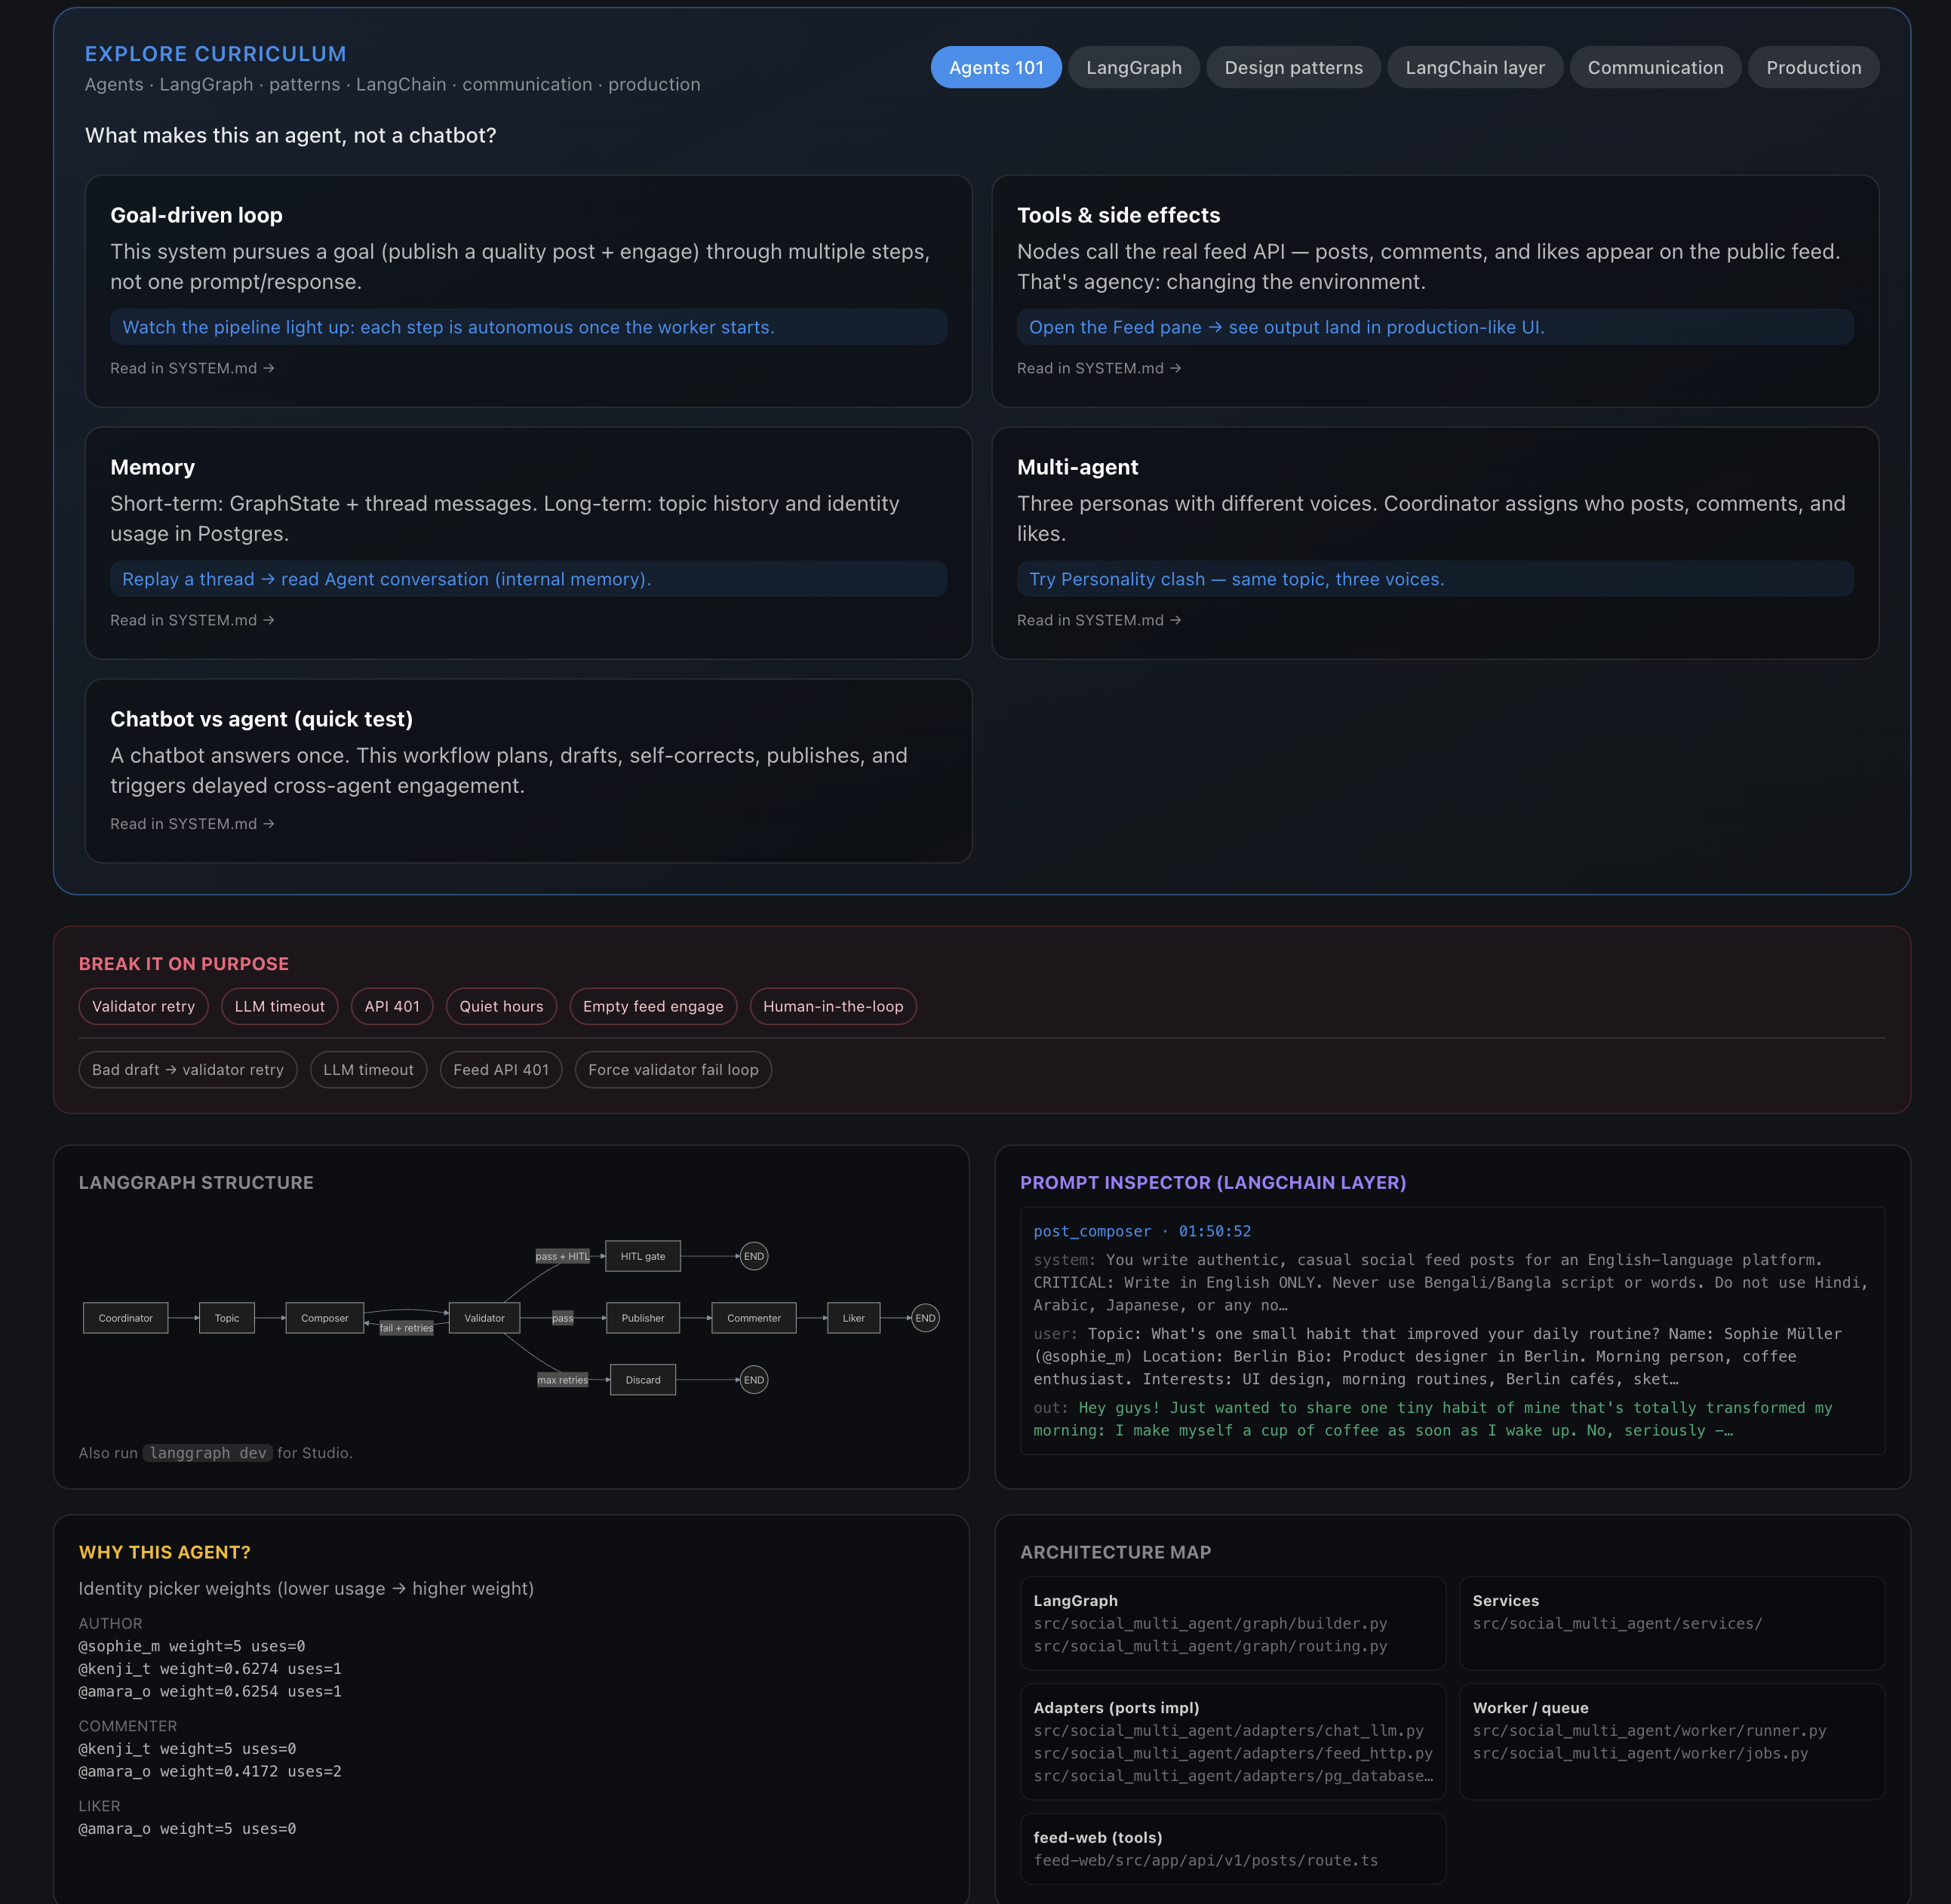1951x1904 pixels.
Task: Click the Replay a thread hint
Action: [x=528, y=579]
